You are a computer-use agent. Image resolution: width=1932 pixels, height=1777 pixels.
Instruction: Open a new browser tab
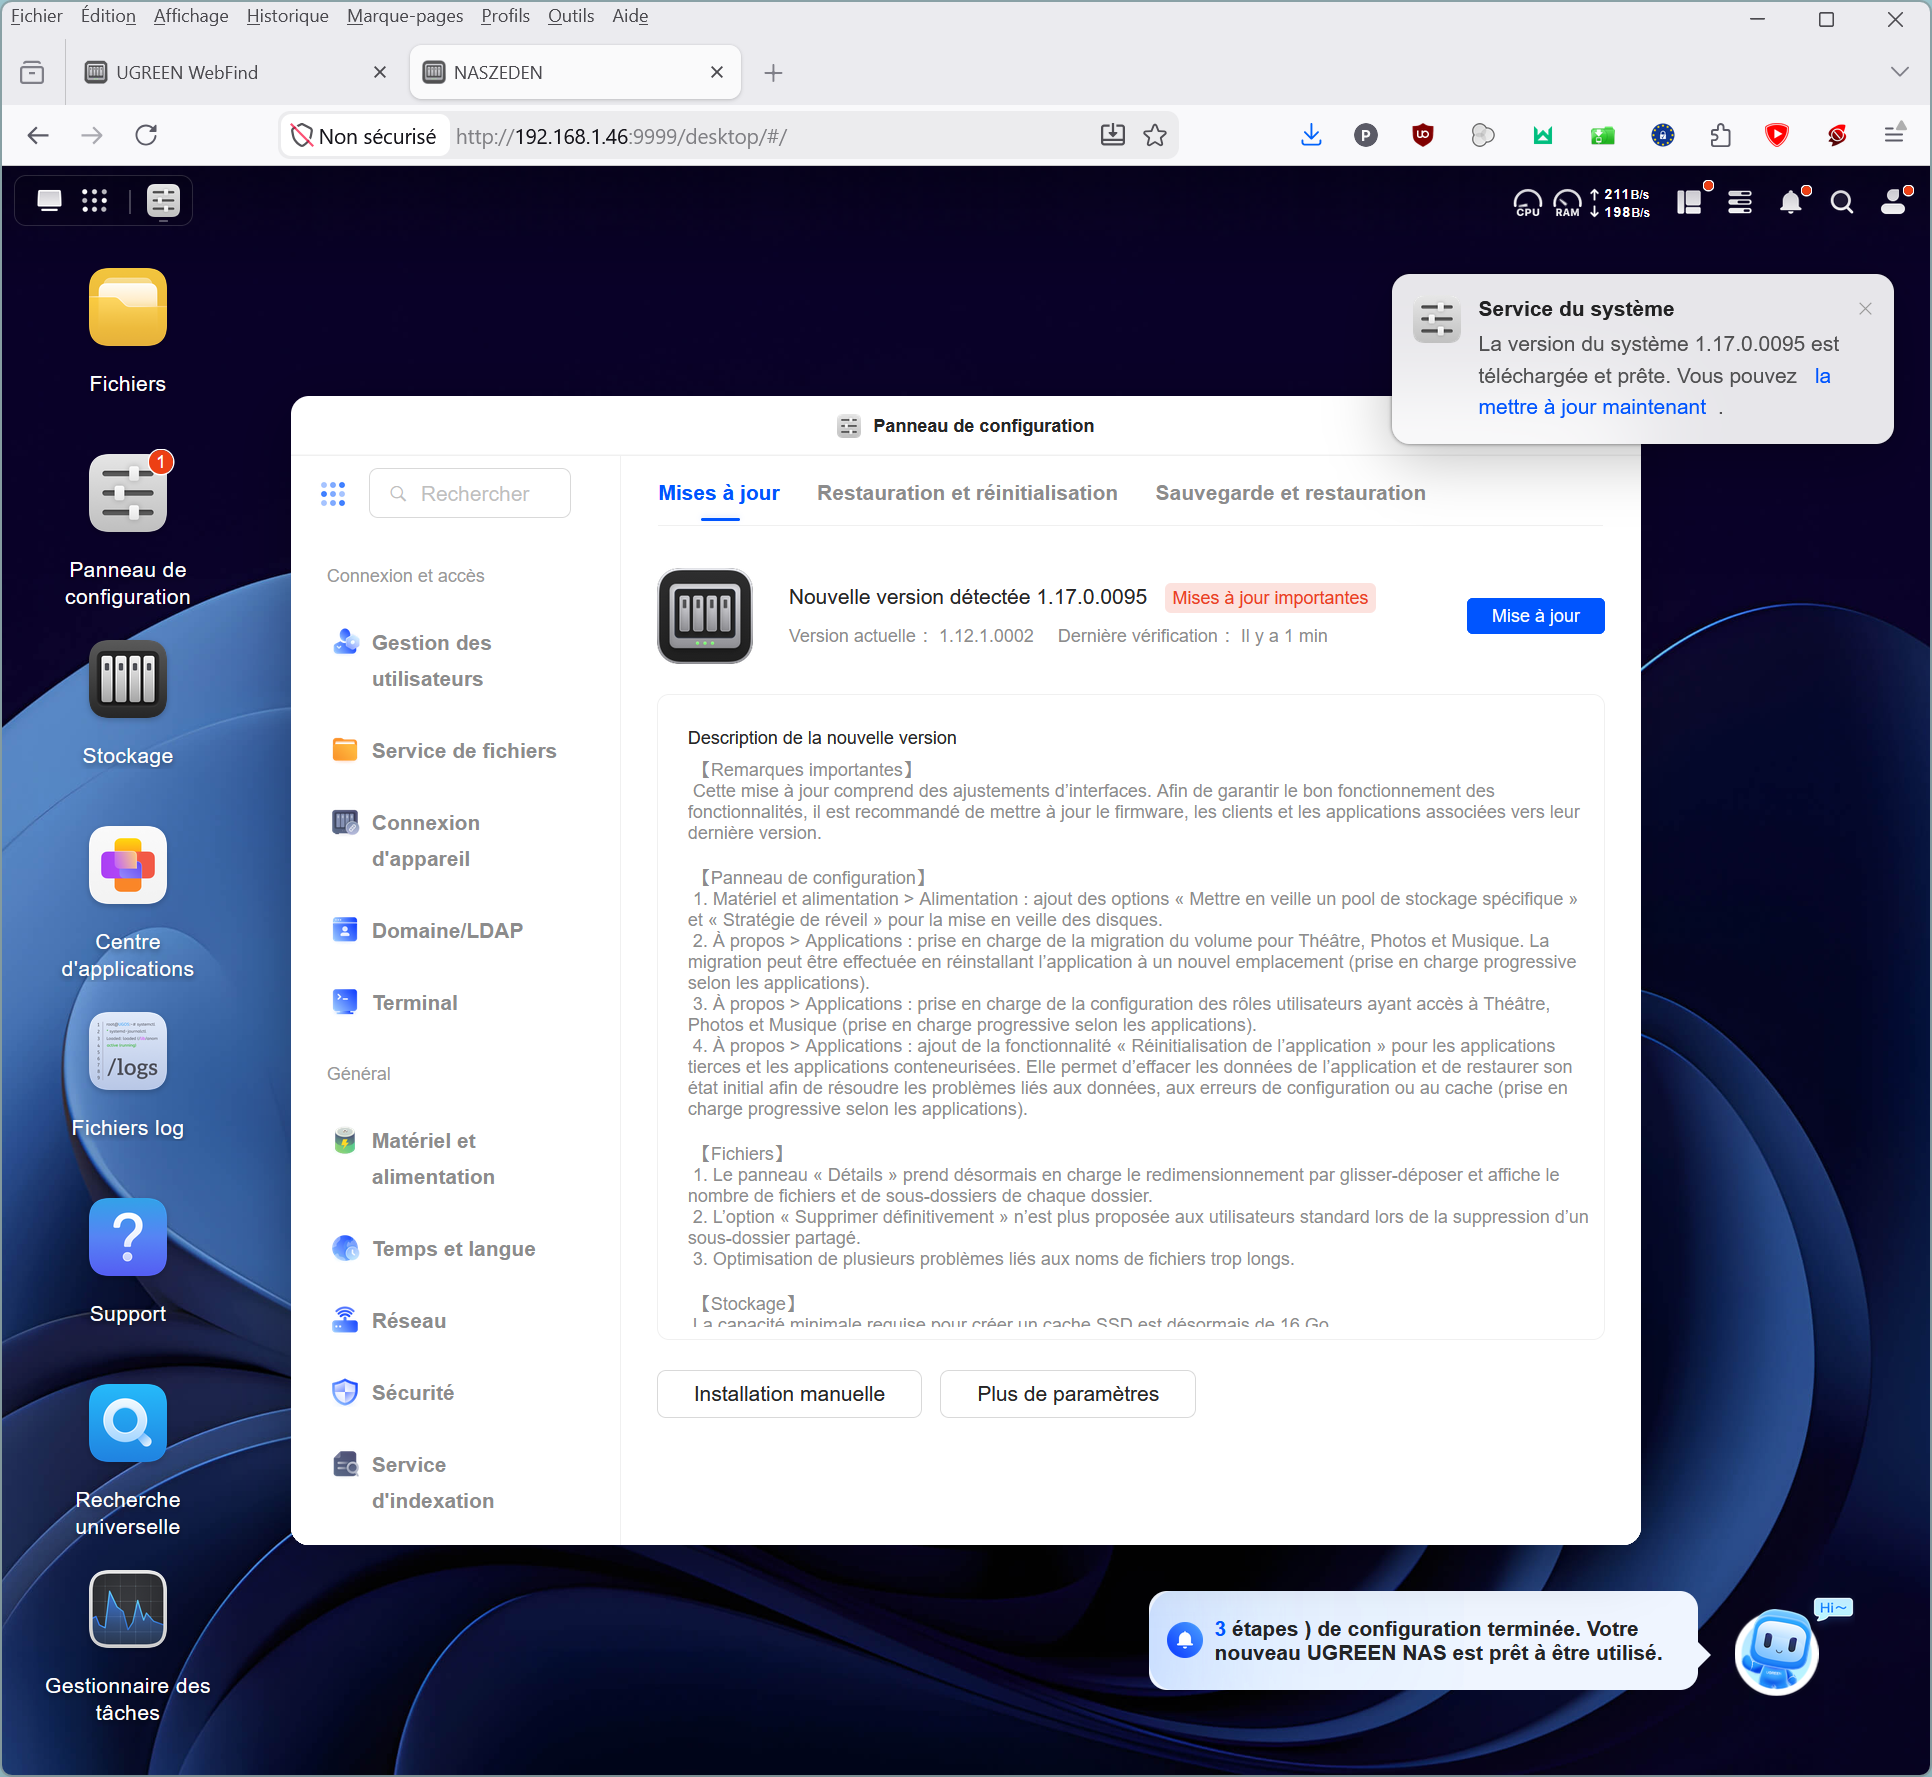pyautogui.click(x=773, y=72)
